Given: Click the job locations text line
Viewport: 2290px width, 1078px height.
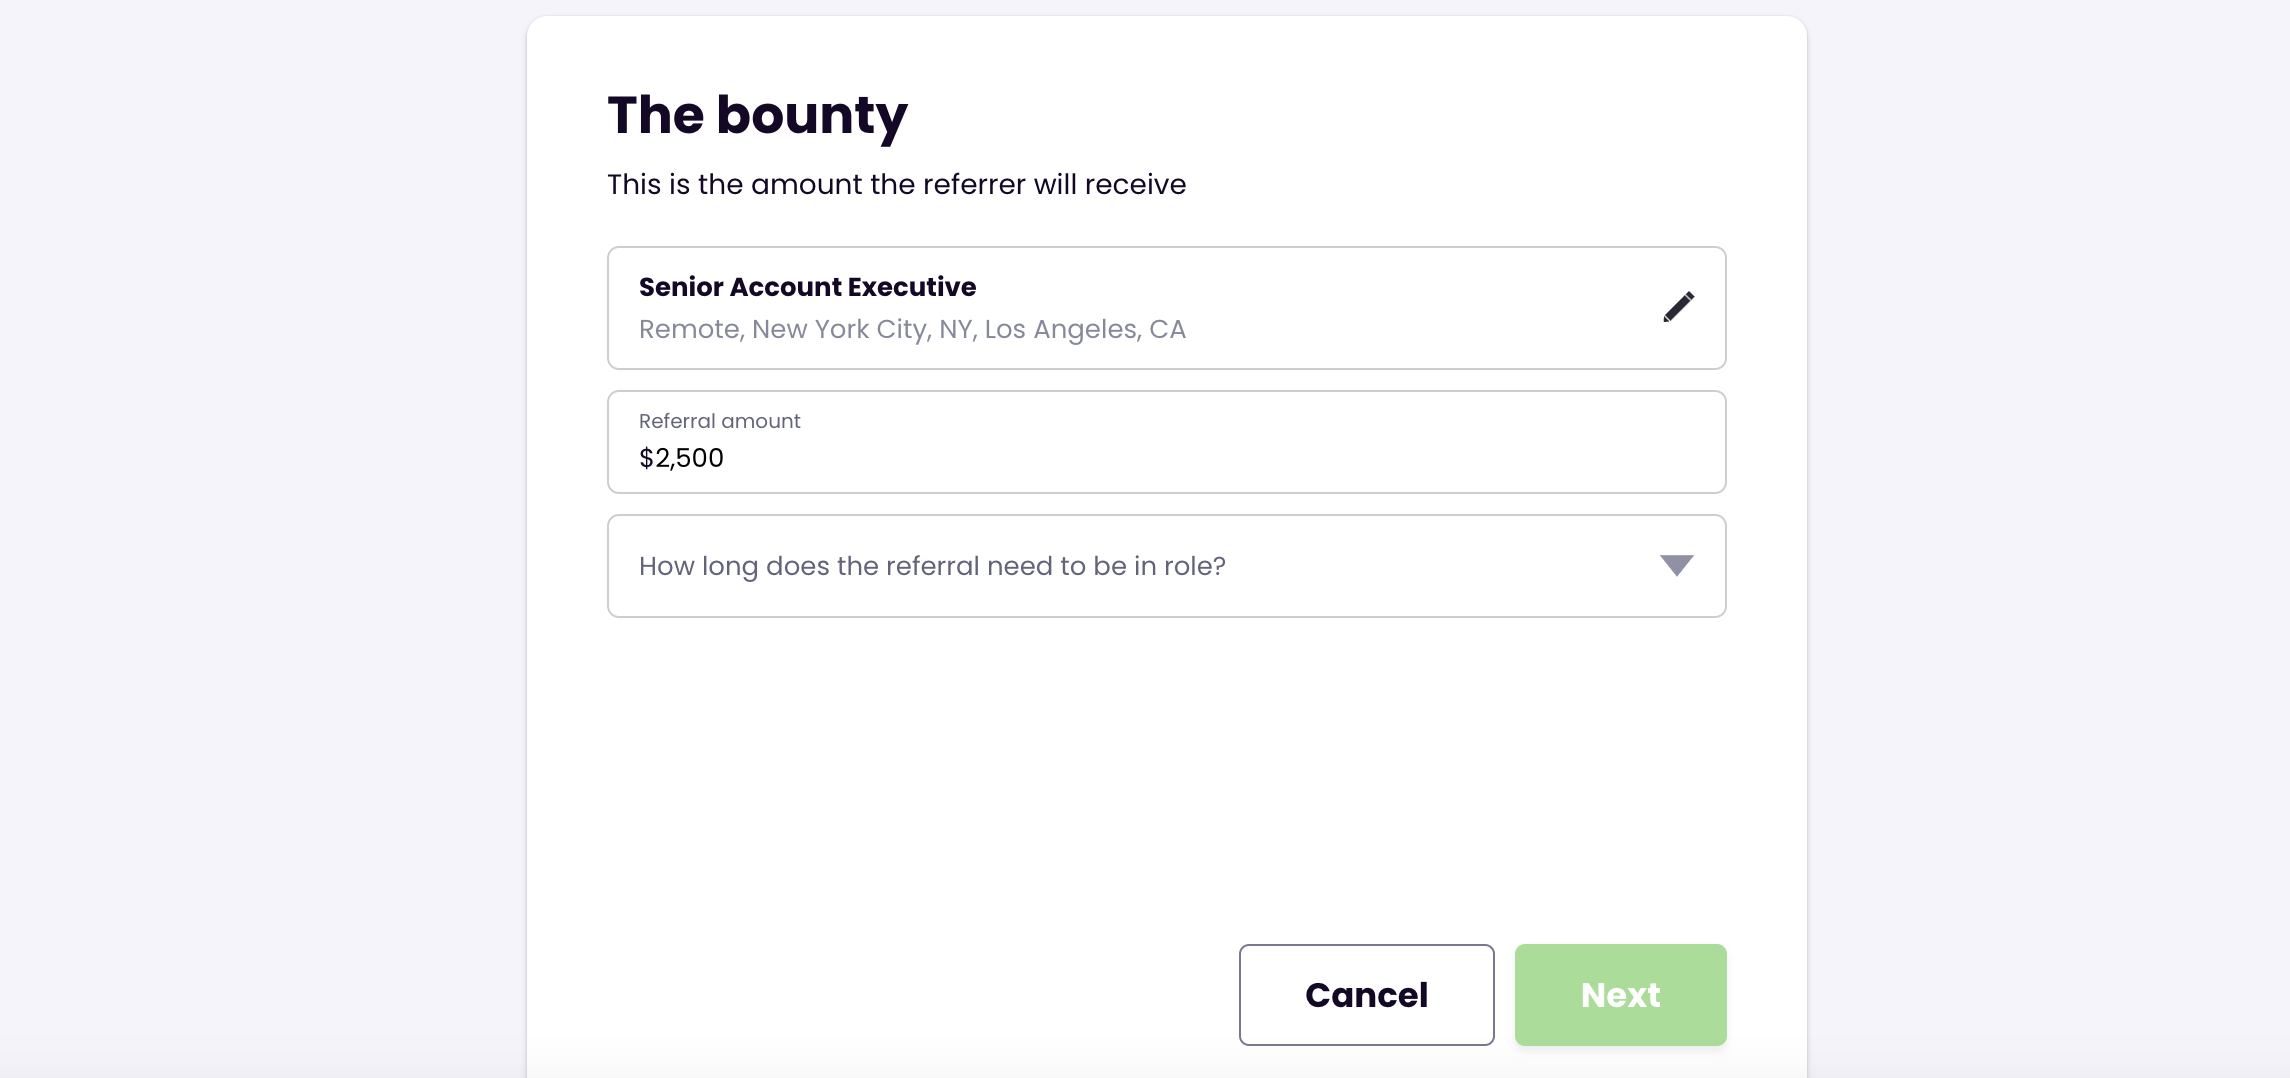Looking at the screenshot, I should tap(911, 329).
